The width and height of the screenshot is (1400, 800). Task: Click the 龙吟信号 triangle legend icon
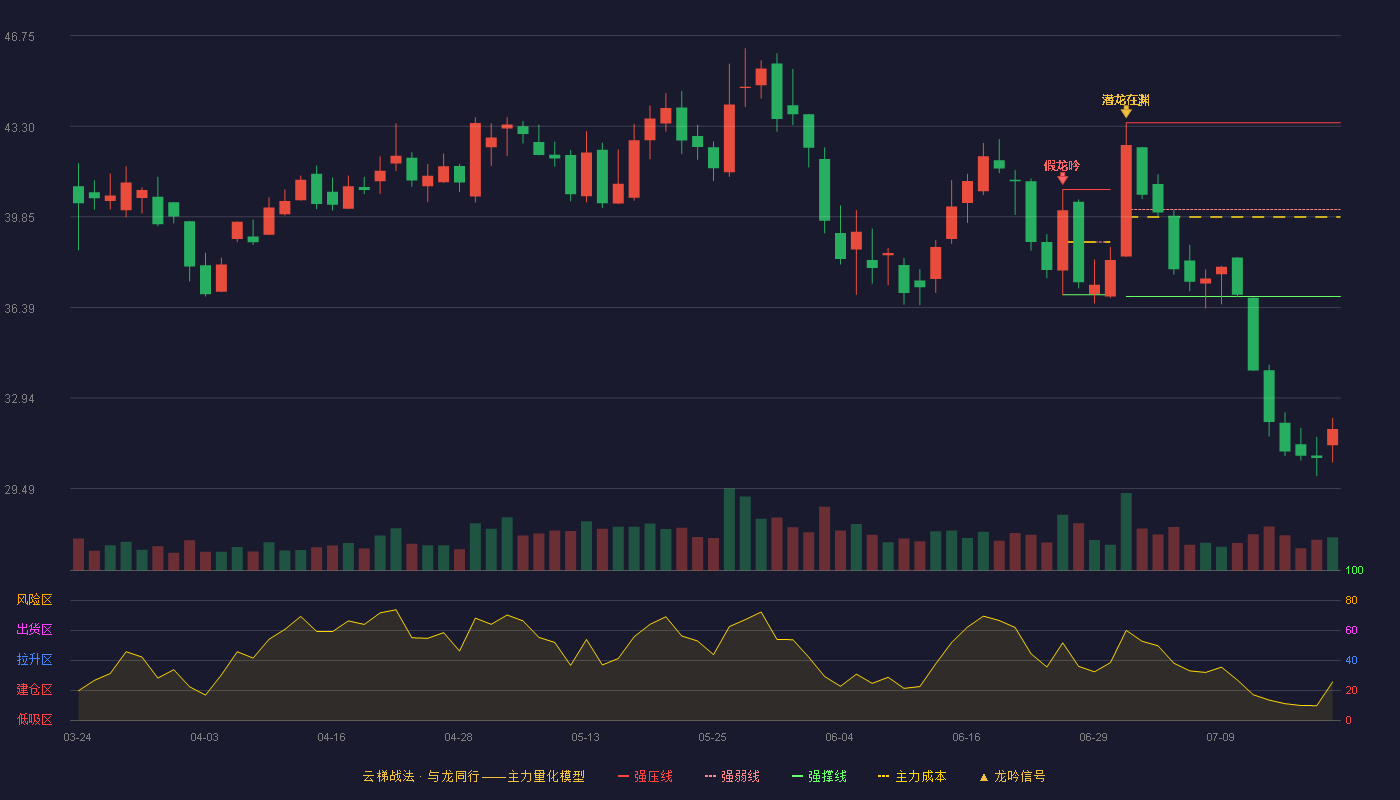click(983, 777)
